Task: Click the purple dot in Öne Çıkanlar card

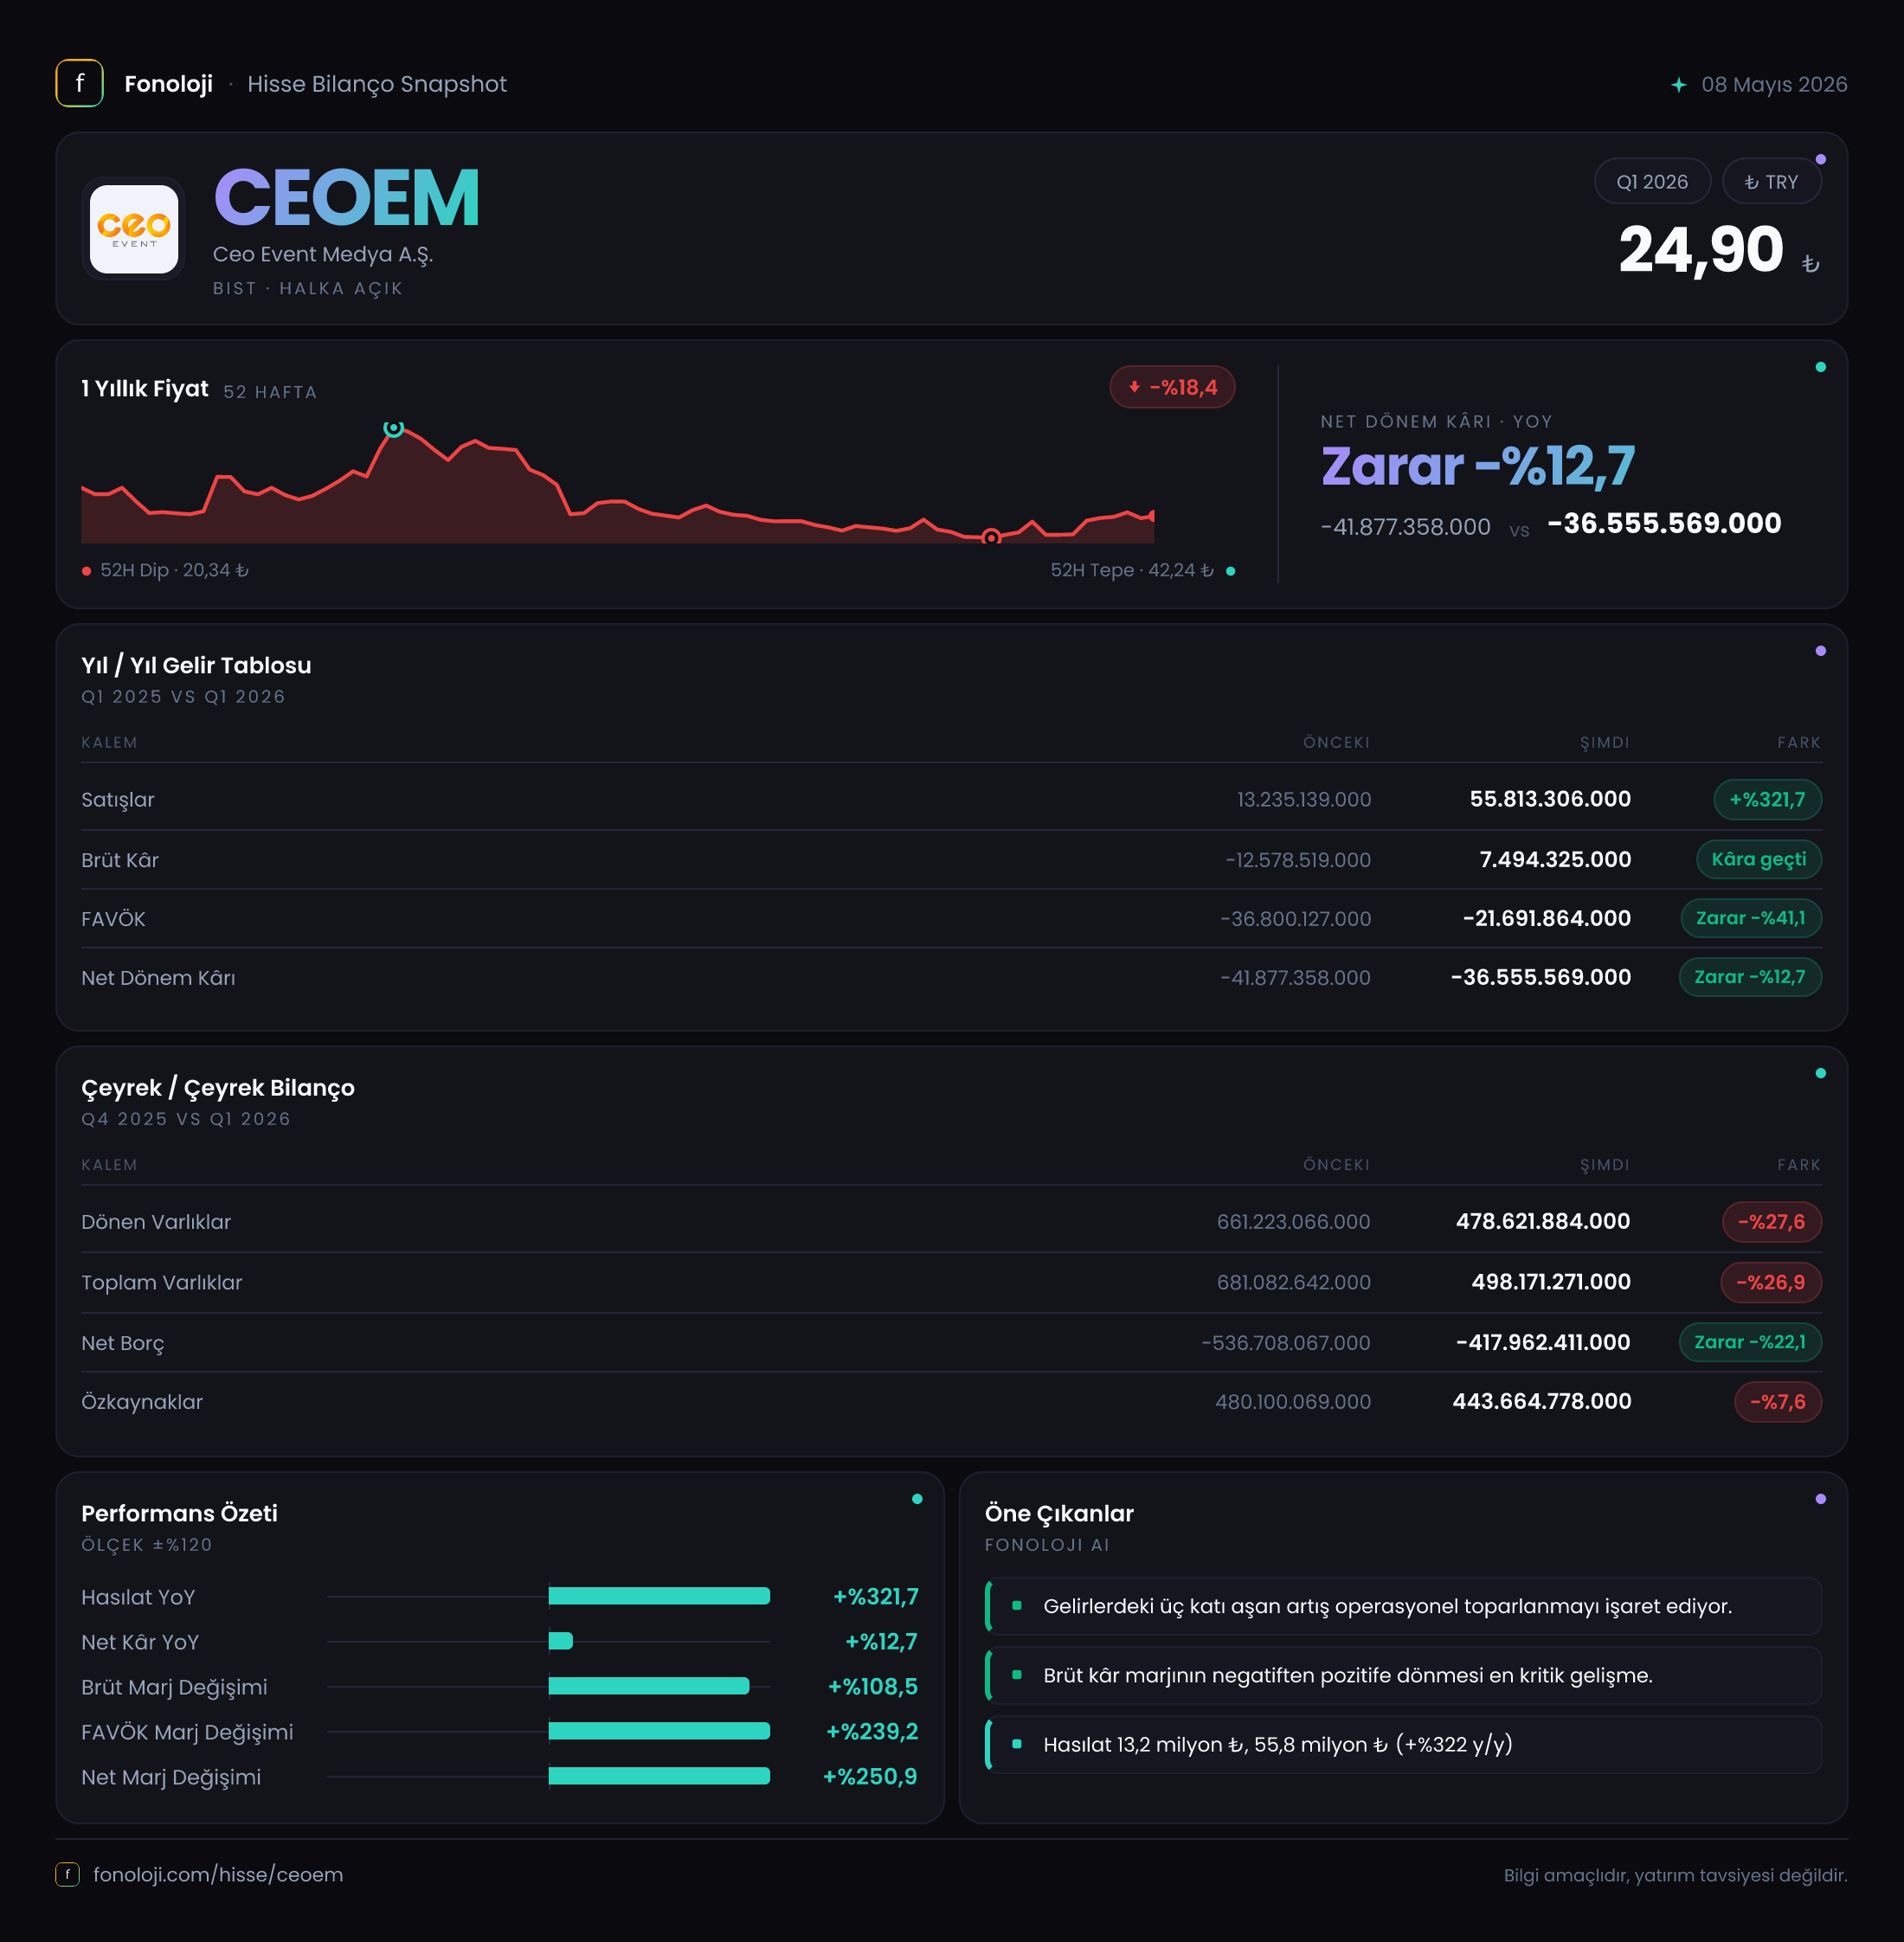Action: click(x=1820, y=1499)
